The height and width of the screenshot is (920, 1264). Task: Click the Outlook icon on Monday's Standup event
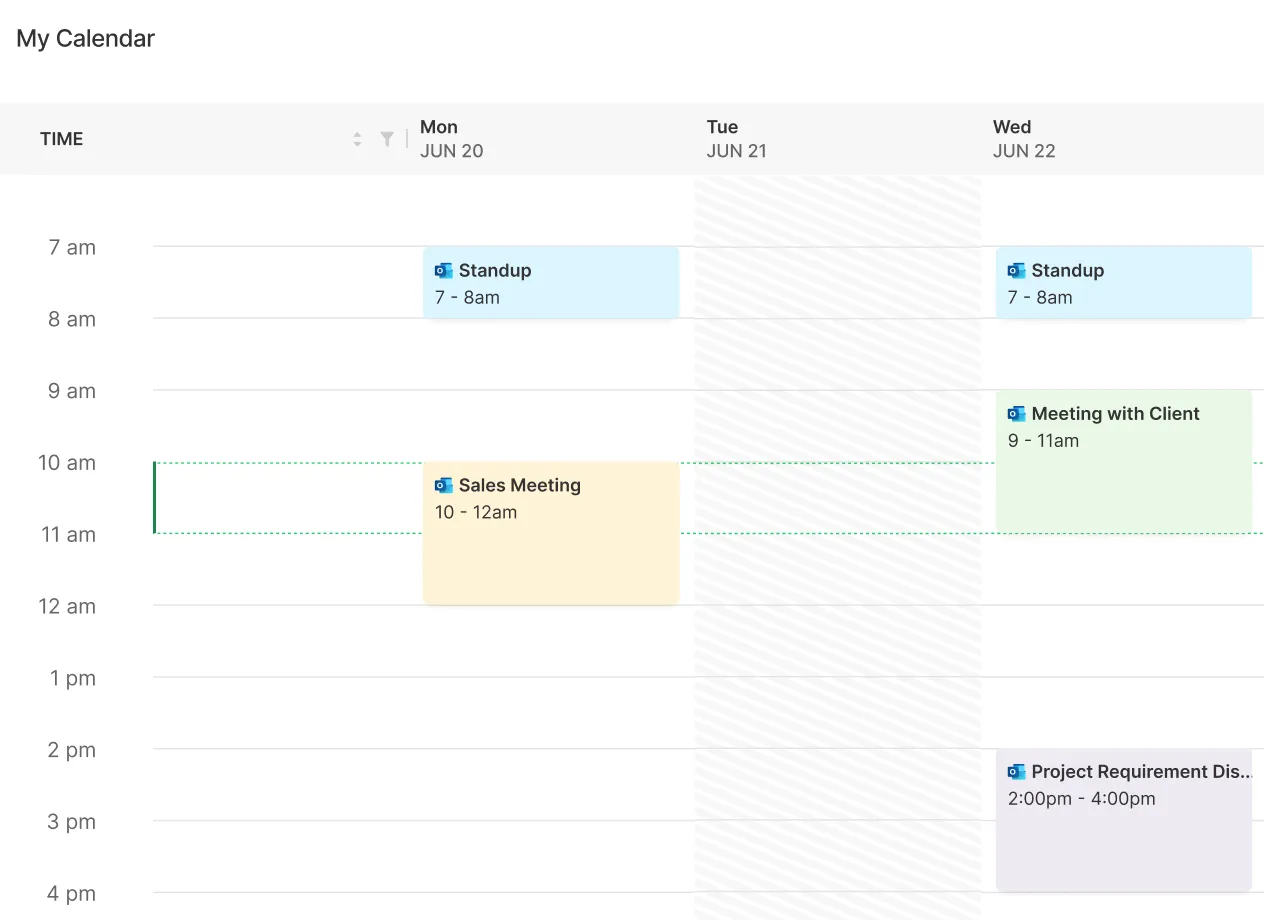pos(443,270)
